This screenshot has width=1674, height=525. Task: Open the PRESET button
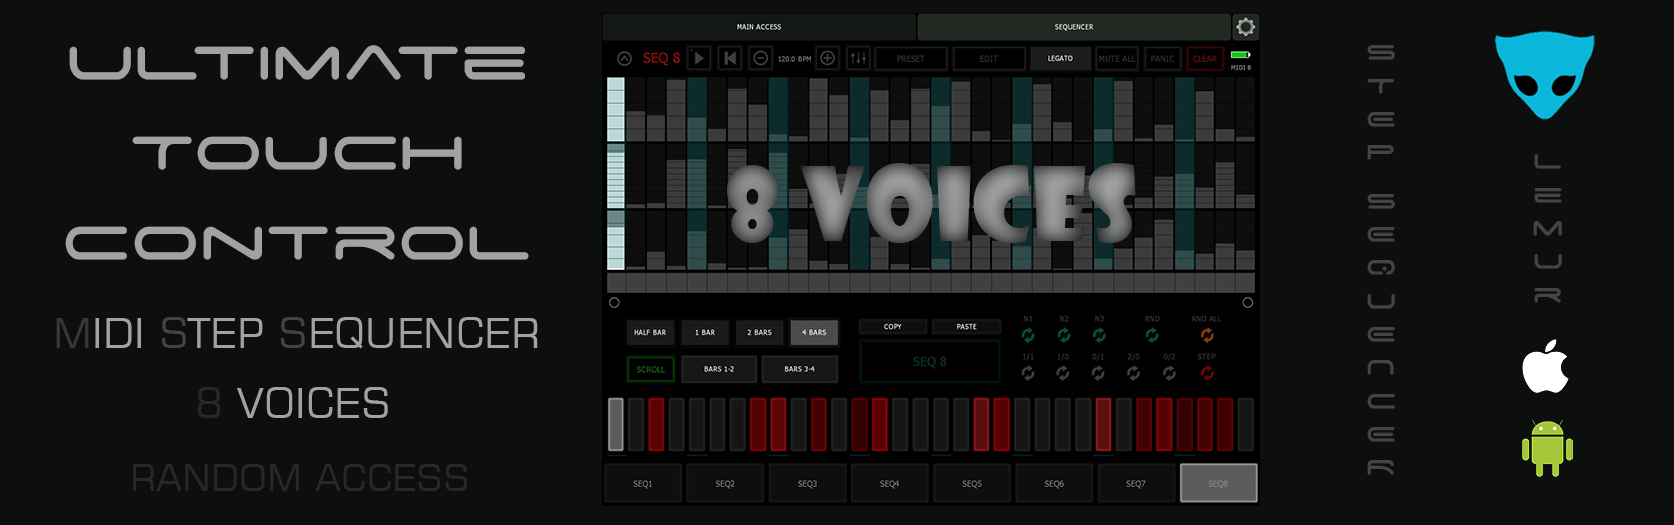point(910,59)
